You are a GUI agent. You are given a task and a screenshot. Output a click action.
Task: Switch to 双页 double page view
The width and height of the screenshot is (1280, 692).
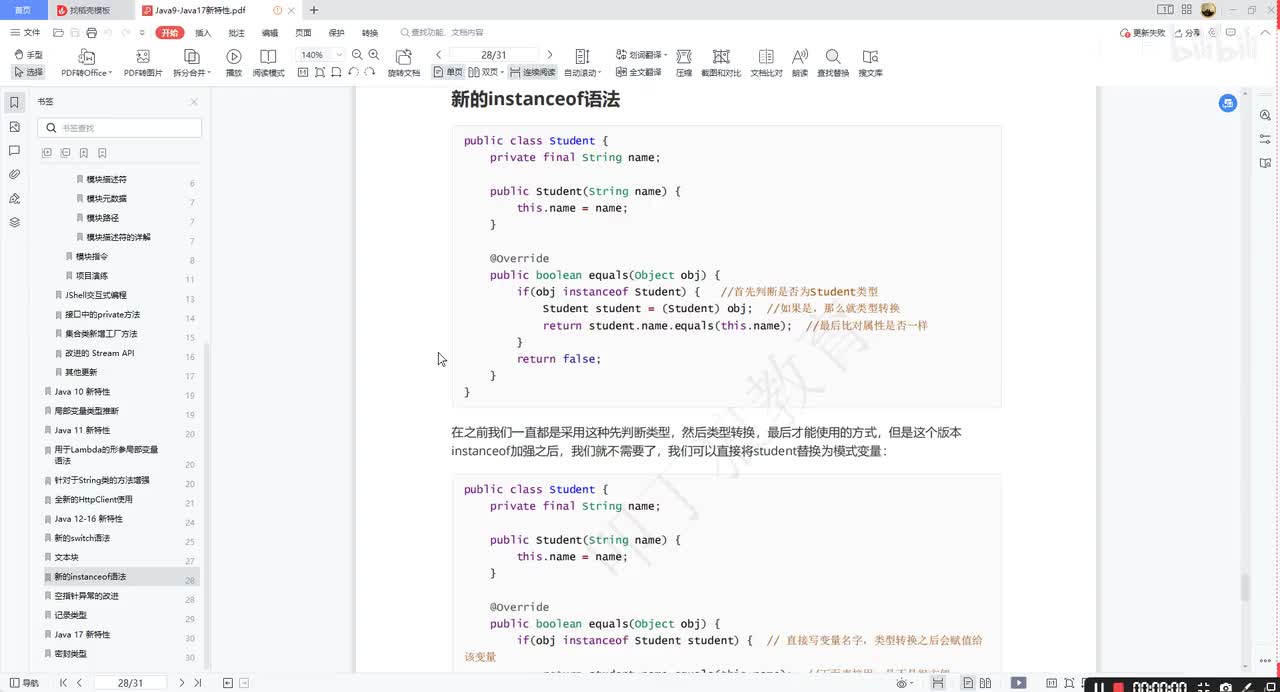486,72
